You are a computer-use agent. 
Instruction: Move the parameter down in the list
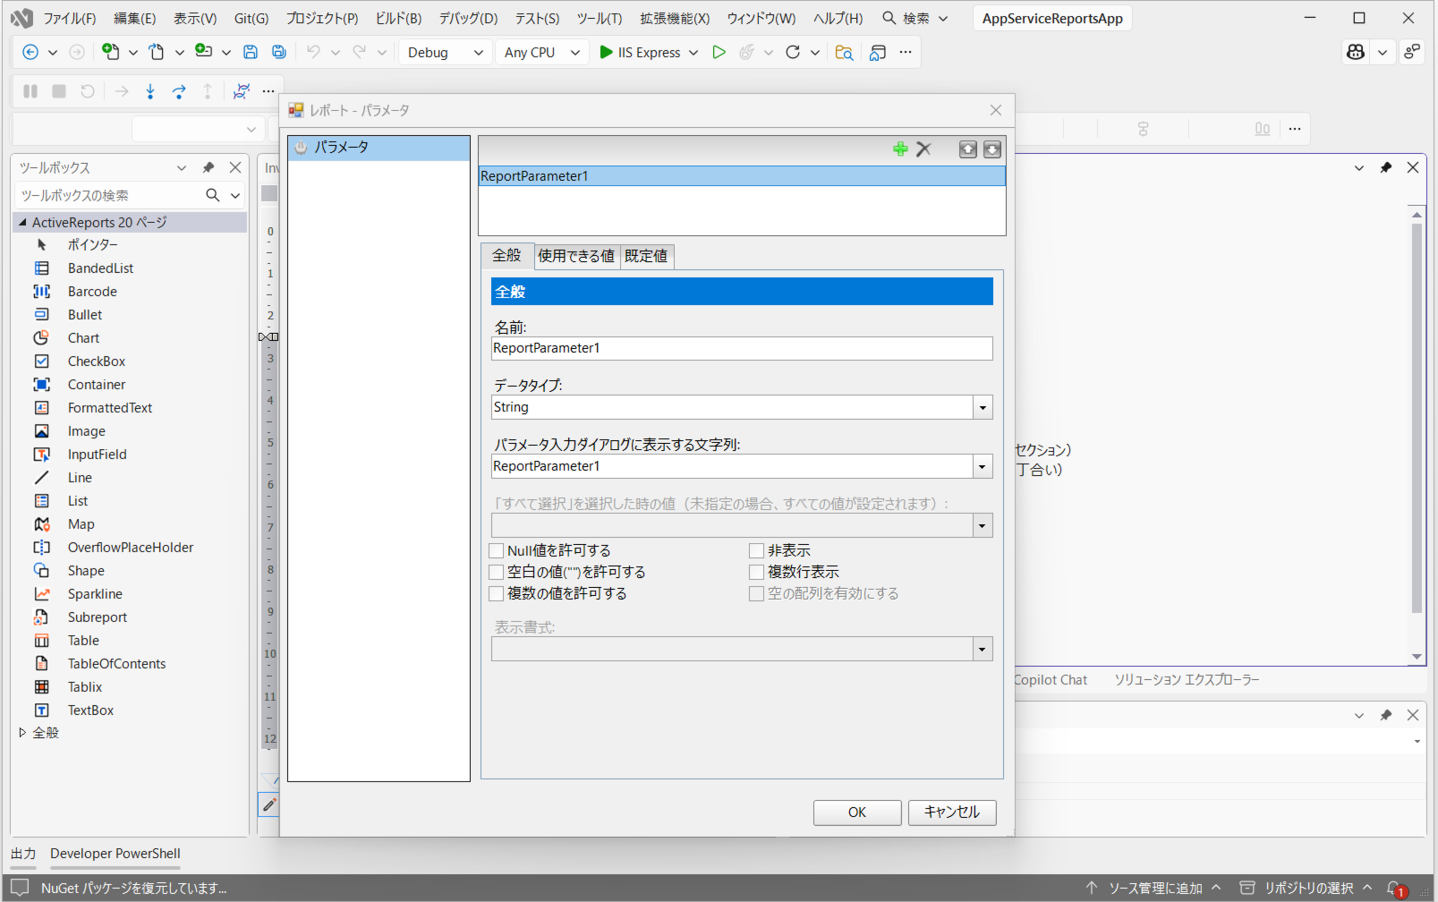992,149
